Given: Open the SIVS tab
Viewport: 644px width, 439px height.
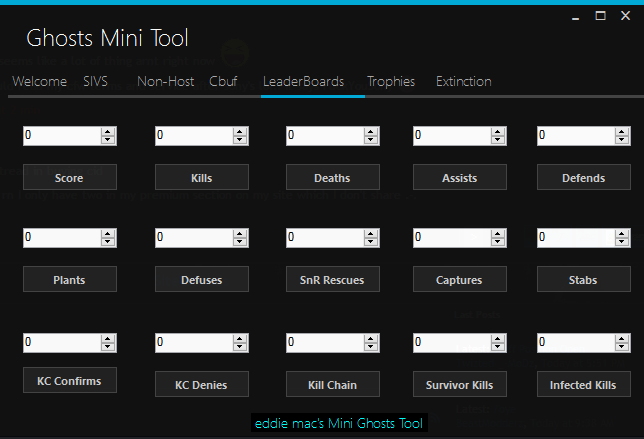Looking at the screenshot, I should 95,81.
